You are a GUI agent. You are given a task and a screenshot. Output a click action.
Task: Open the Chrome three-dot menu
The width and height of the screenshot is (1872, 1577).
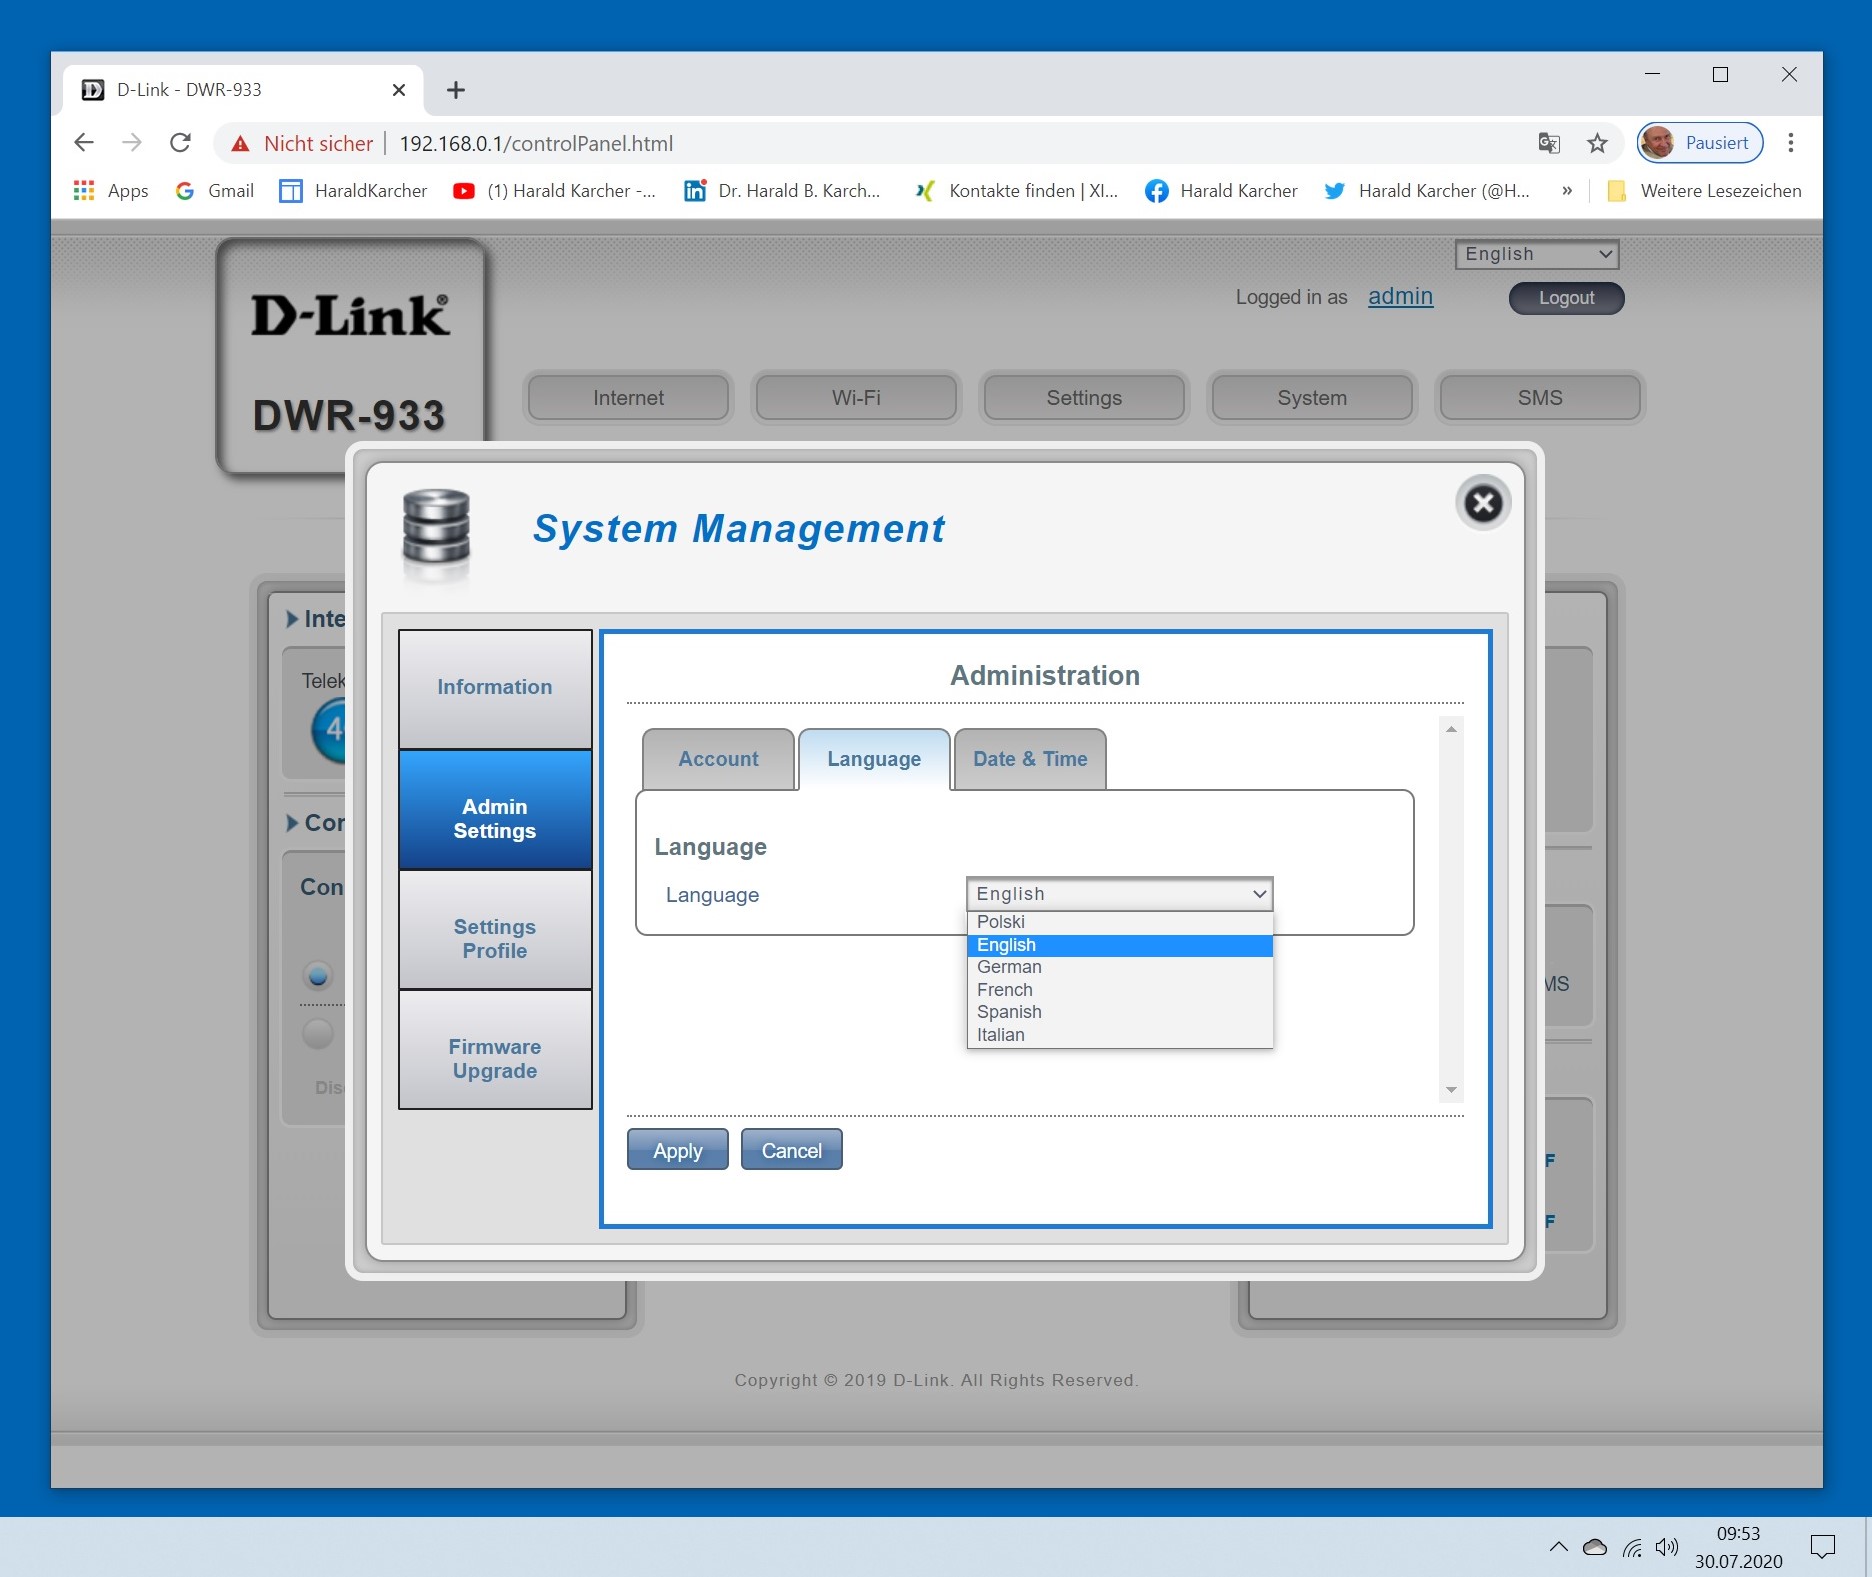[x=1791, y=143]
